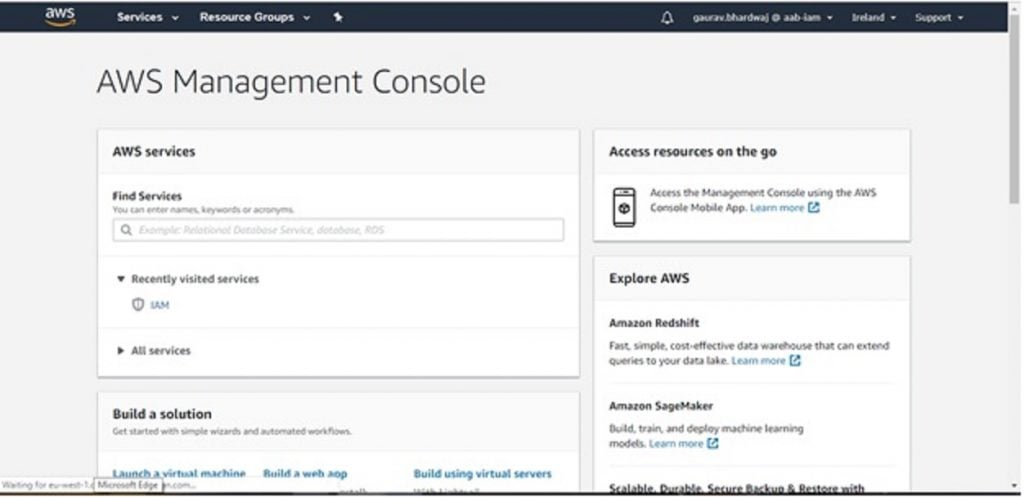Image resolution: width=1024 pixels, height=497 pixels.
Task: Click the mobile phone app icon
Action: (624, 208)
